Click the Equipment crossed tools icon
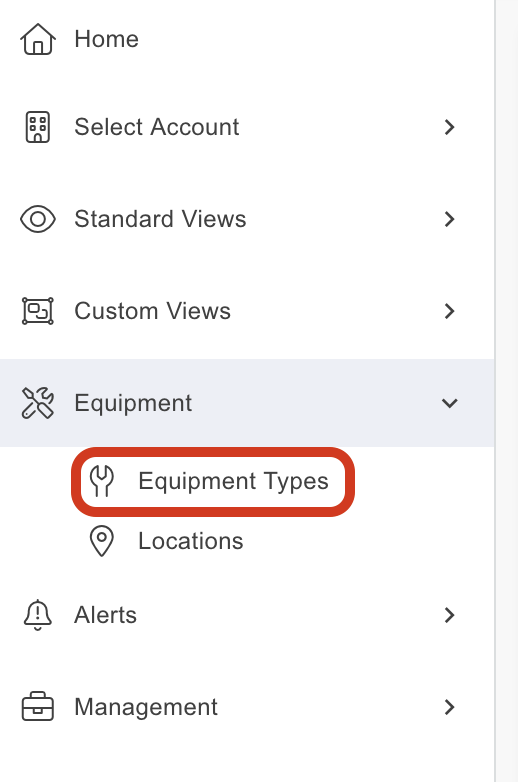The width and height of the screenshot is (518, 782). click(38, 403)
